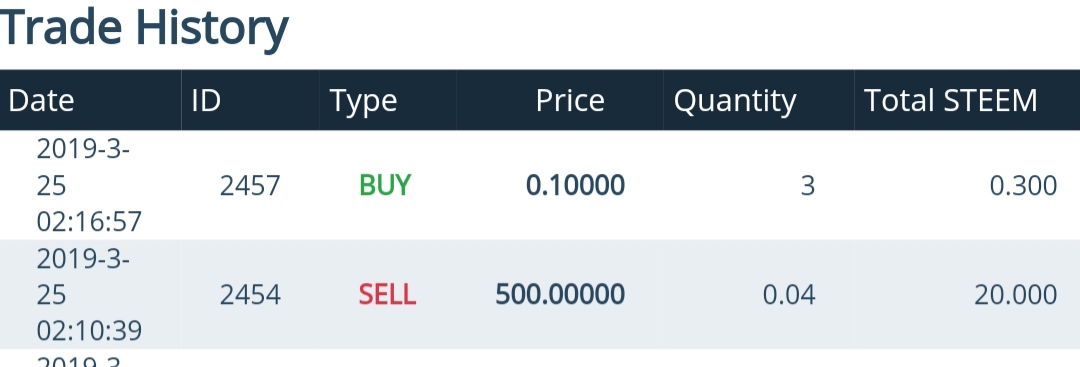
Task: Click the 0.10000 price value
Action: tap(575, 185)
